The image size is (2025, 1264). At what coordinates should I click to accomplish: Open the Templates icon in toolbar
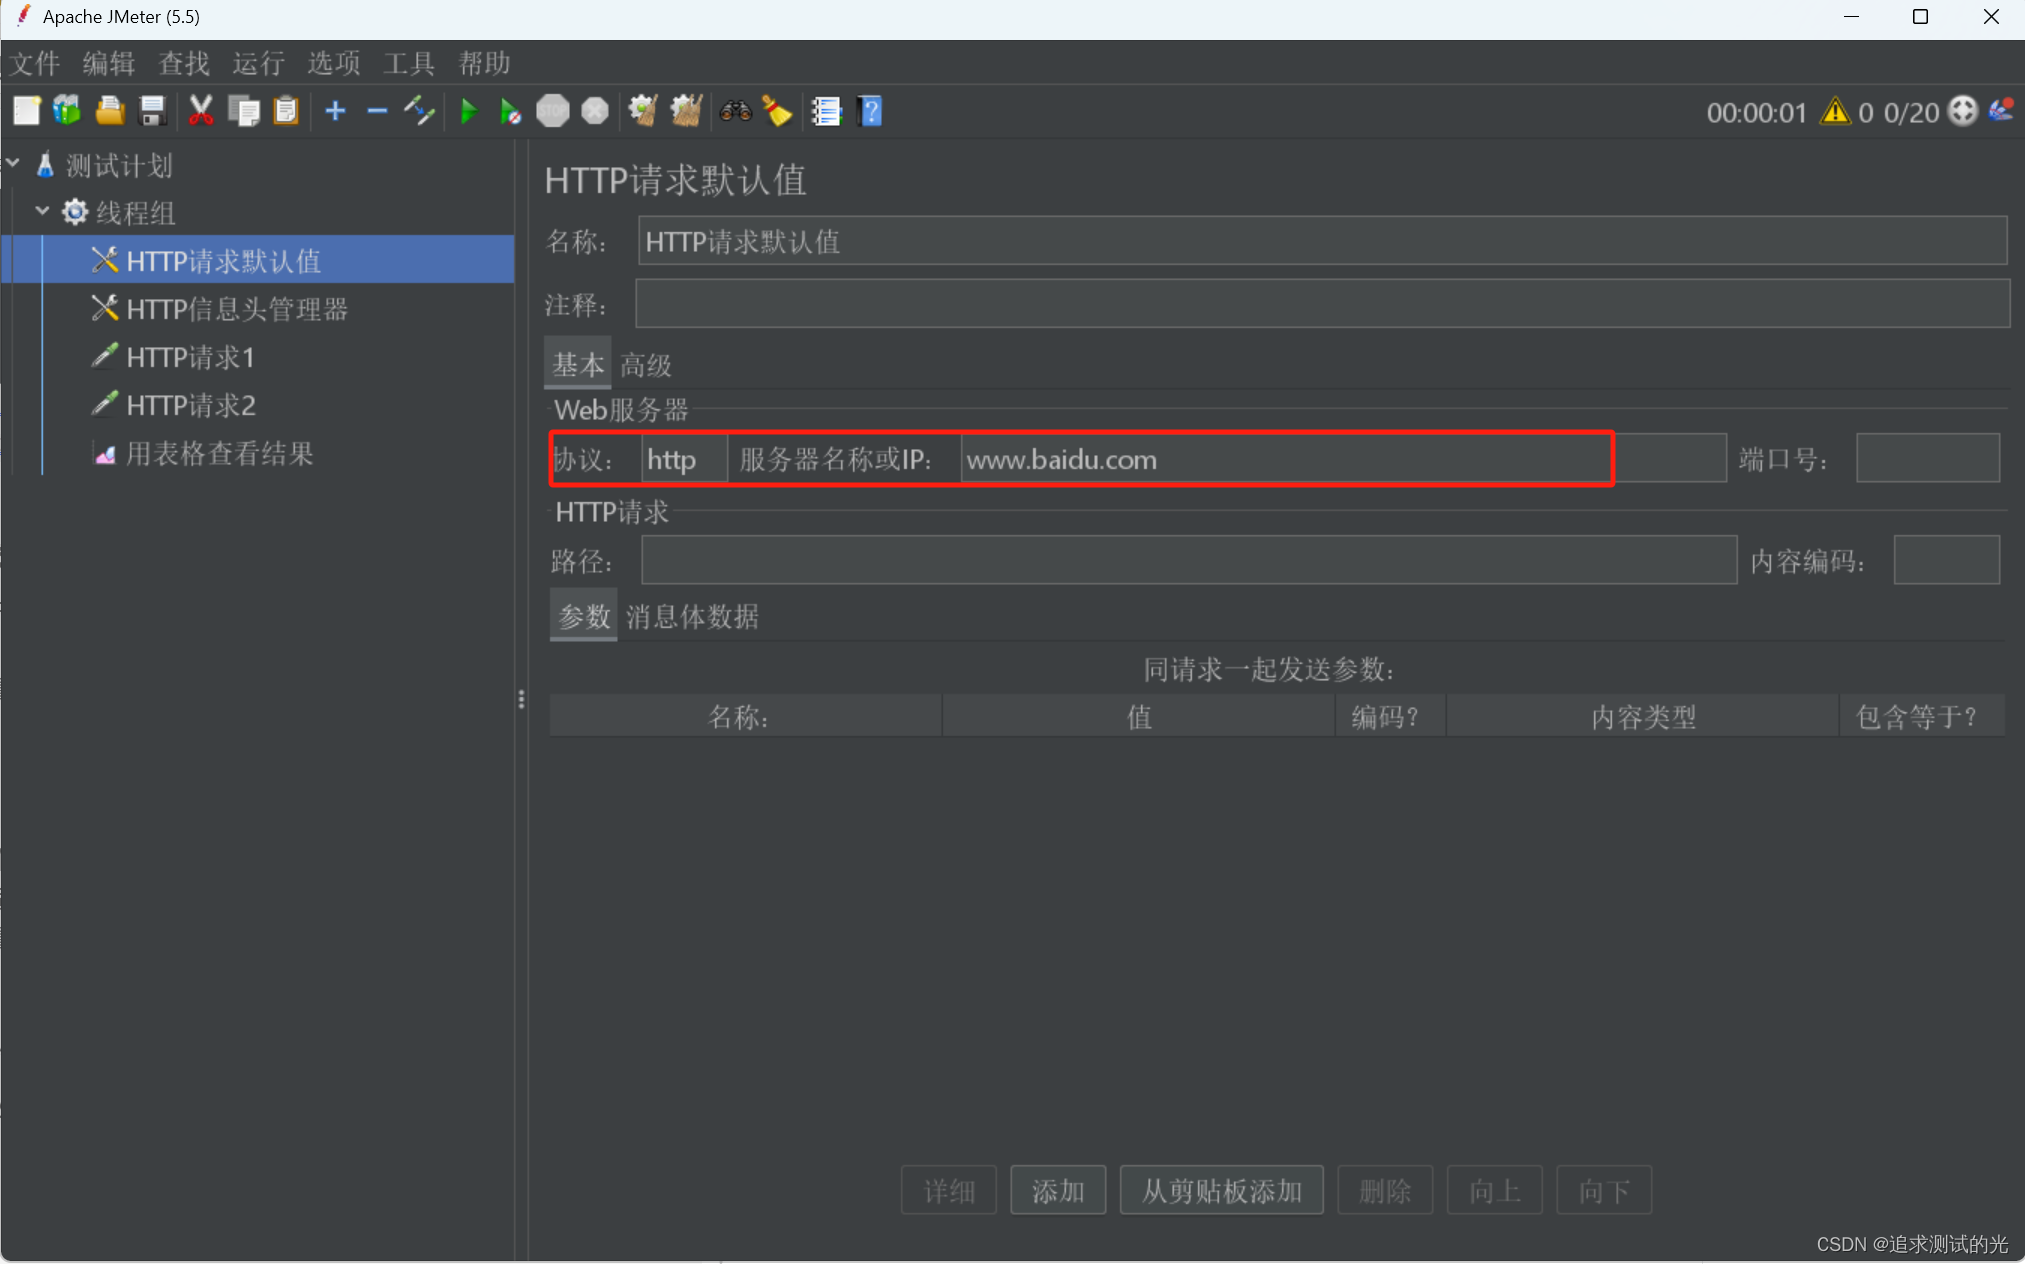click(x=67, y=111)
